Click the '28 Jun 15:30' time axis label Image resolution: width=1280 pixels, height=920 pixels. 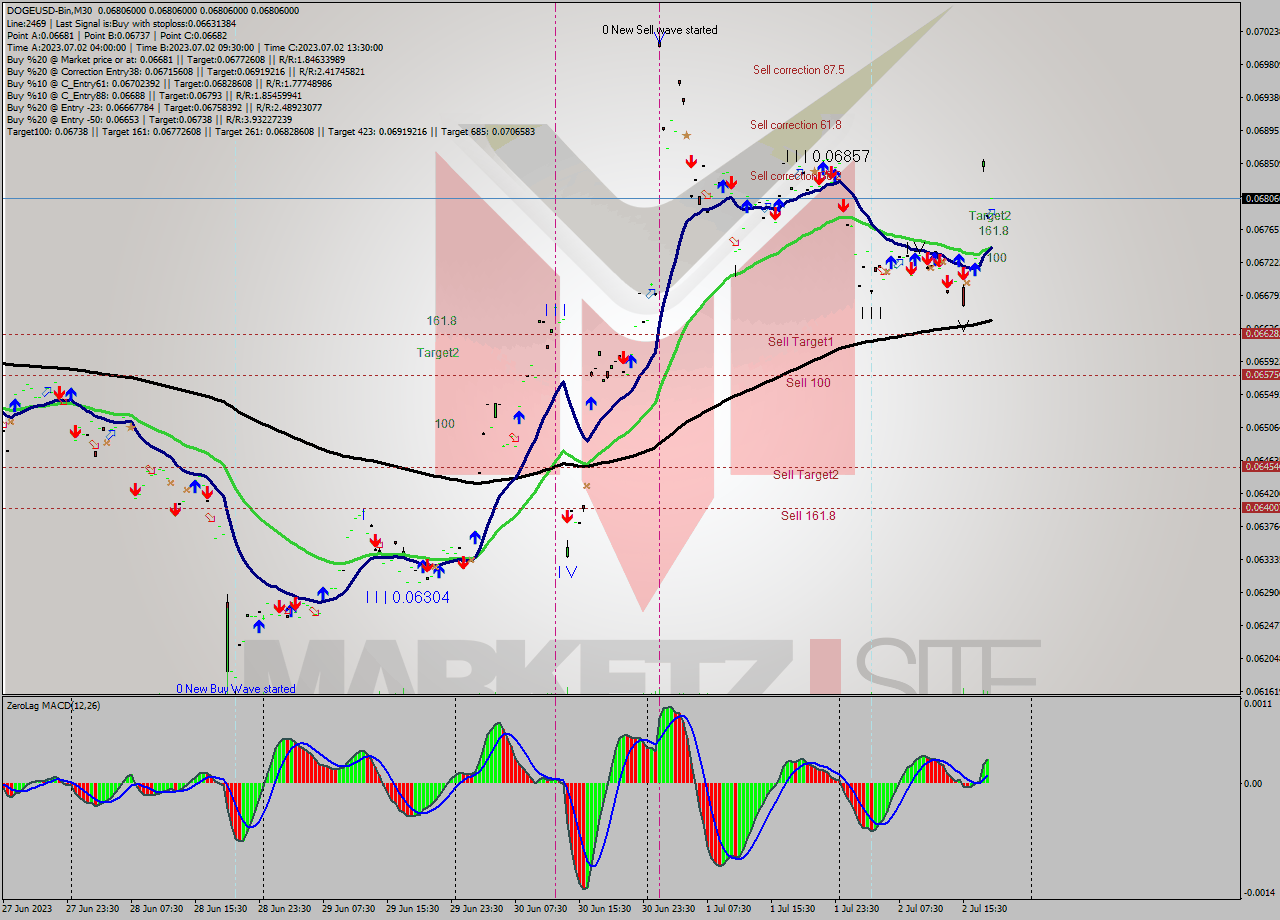pos(221,909)
